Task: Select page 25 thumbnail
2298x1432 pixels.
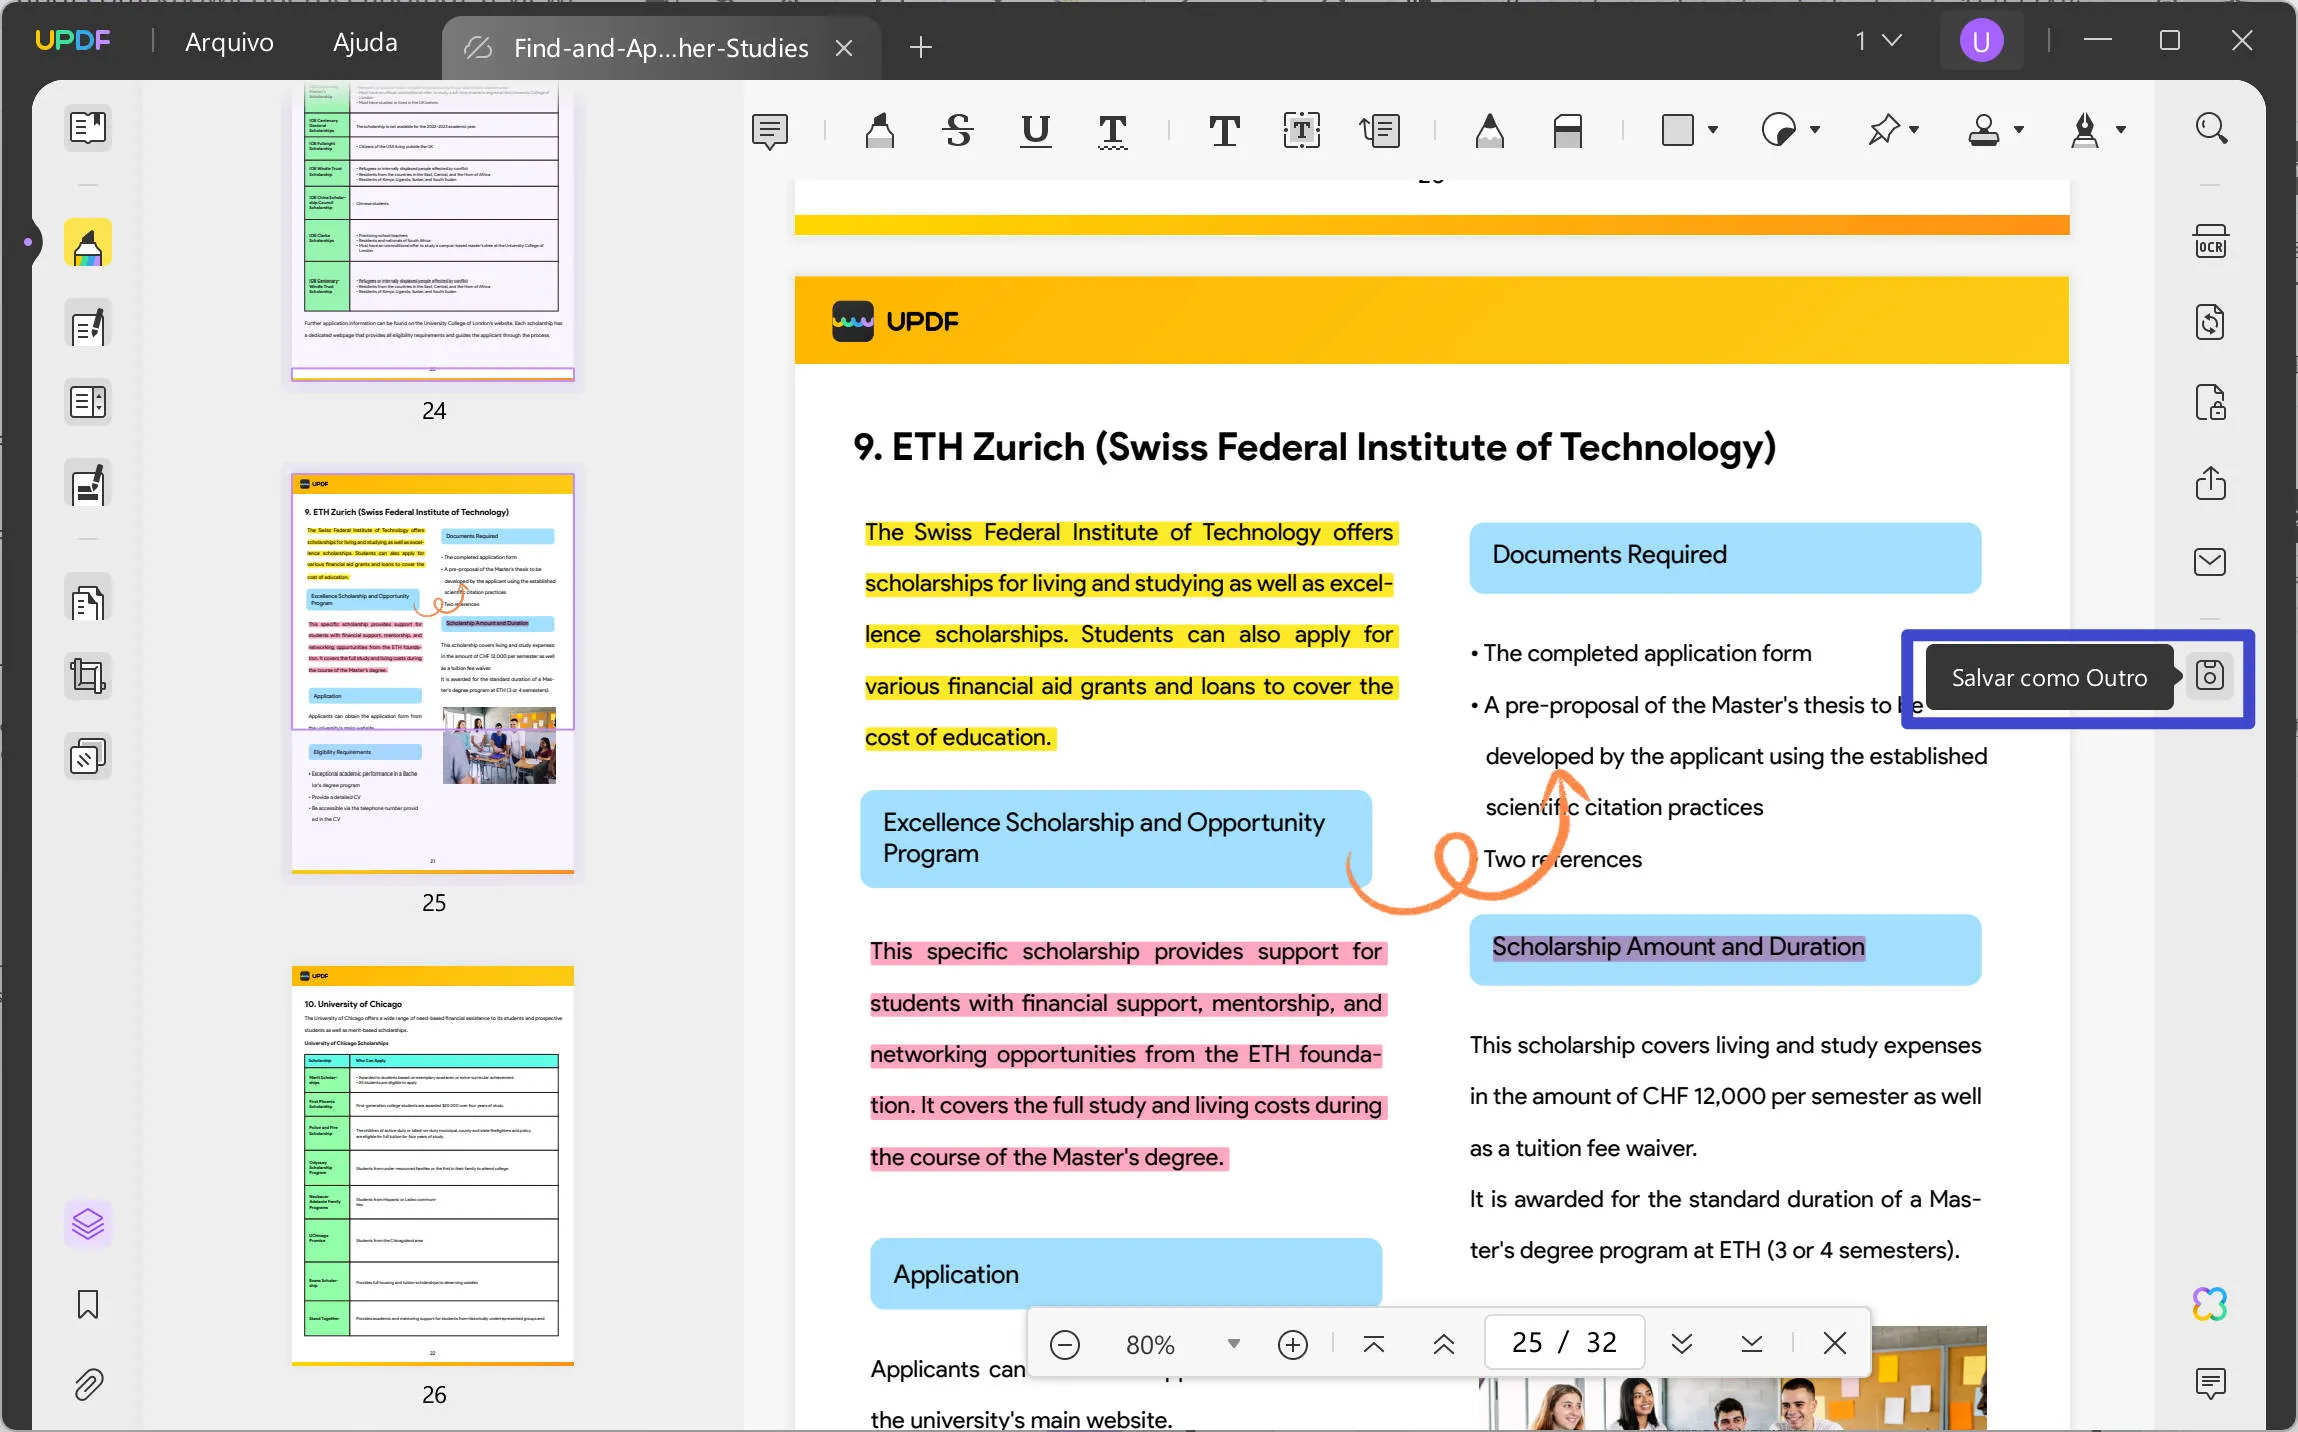Action: tap(433, 673)
